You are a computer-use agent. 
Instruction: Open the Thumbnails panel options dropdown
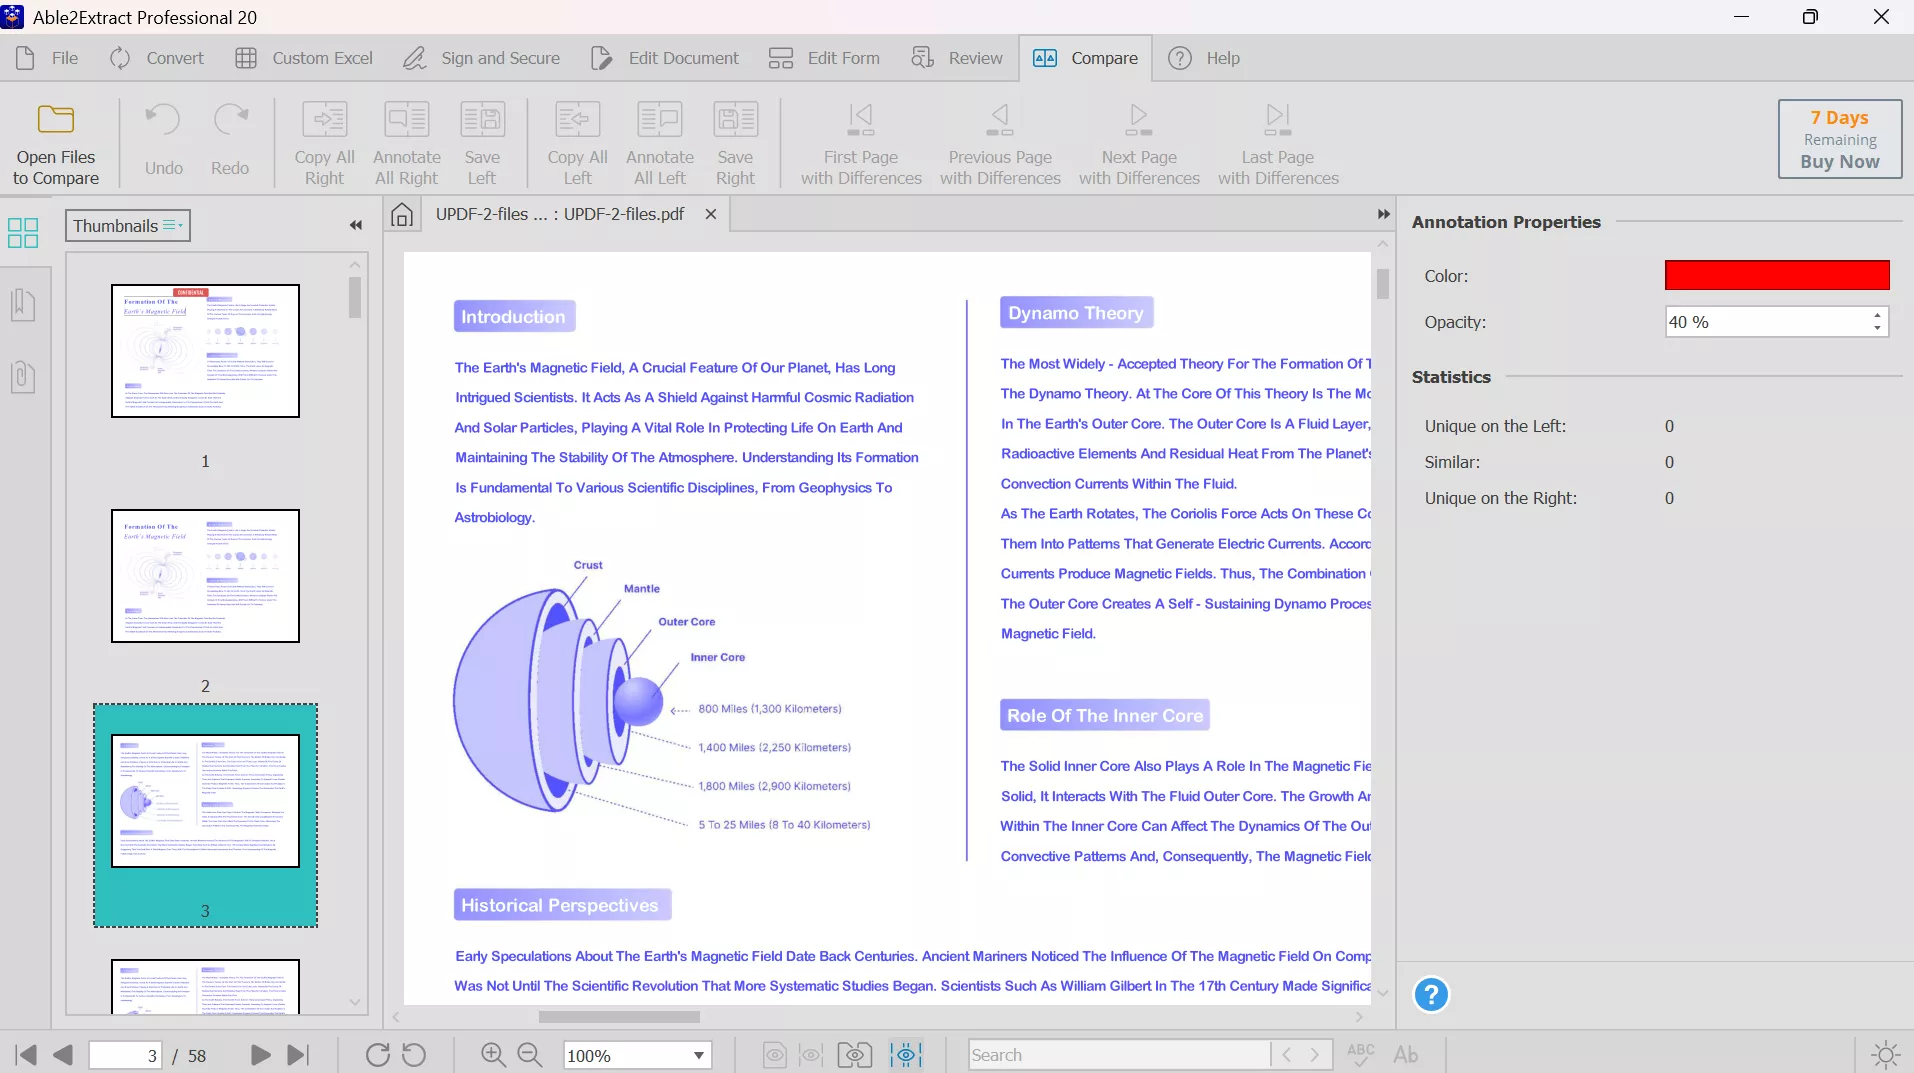[173, 225]
